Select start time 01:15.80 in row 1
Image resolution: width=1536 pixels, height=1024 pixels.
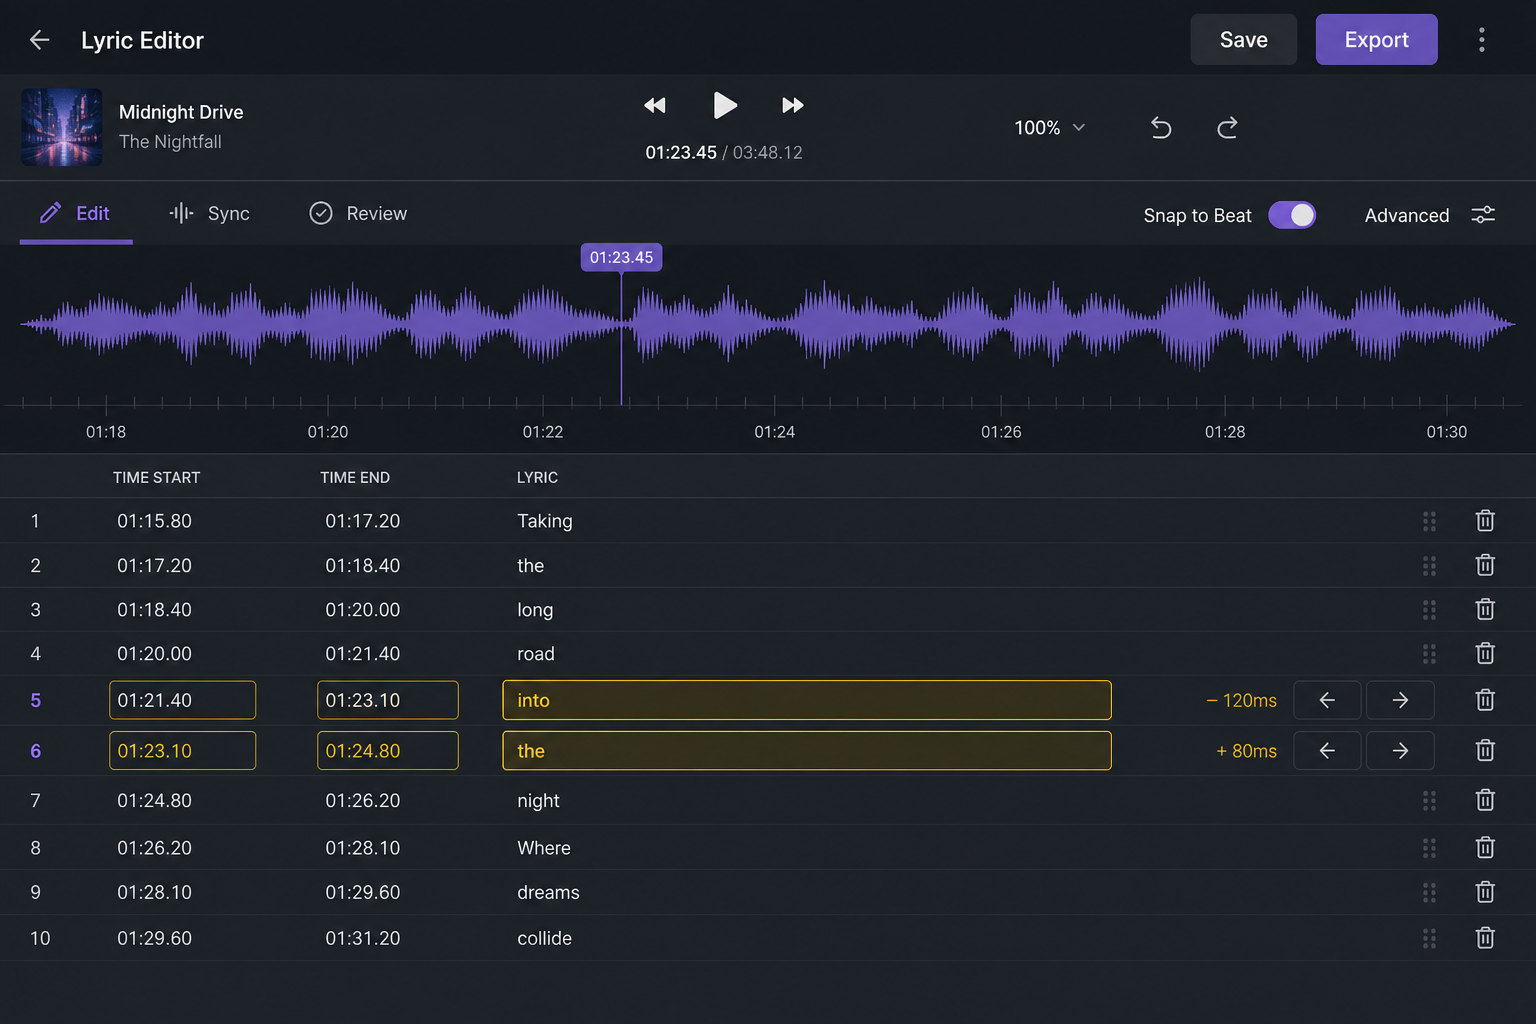154,521
